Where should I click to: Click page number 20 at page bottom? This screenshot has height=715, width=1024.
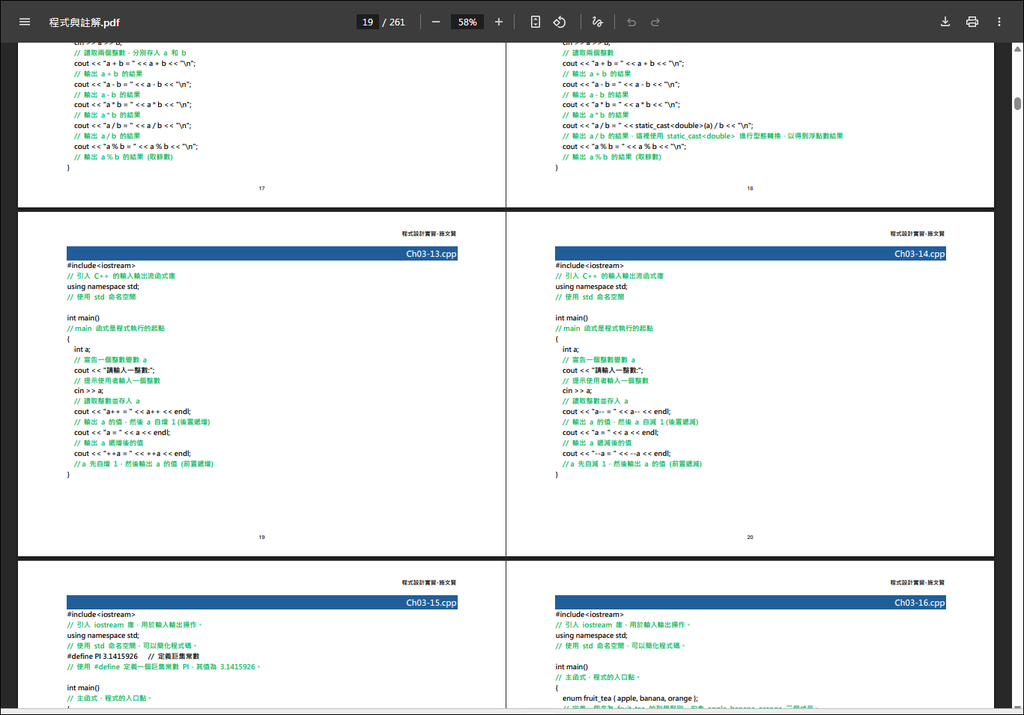point(750,537)
